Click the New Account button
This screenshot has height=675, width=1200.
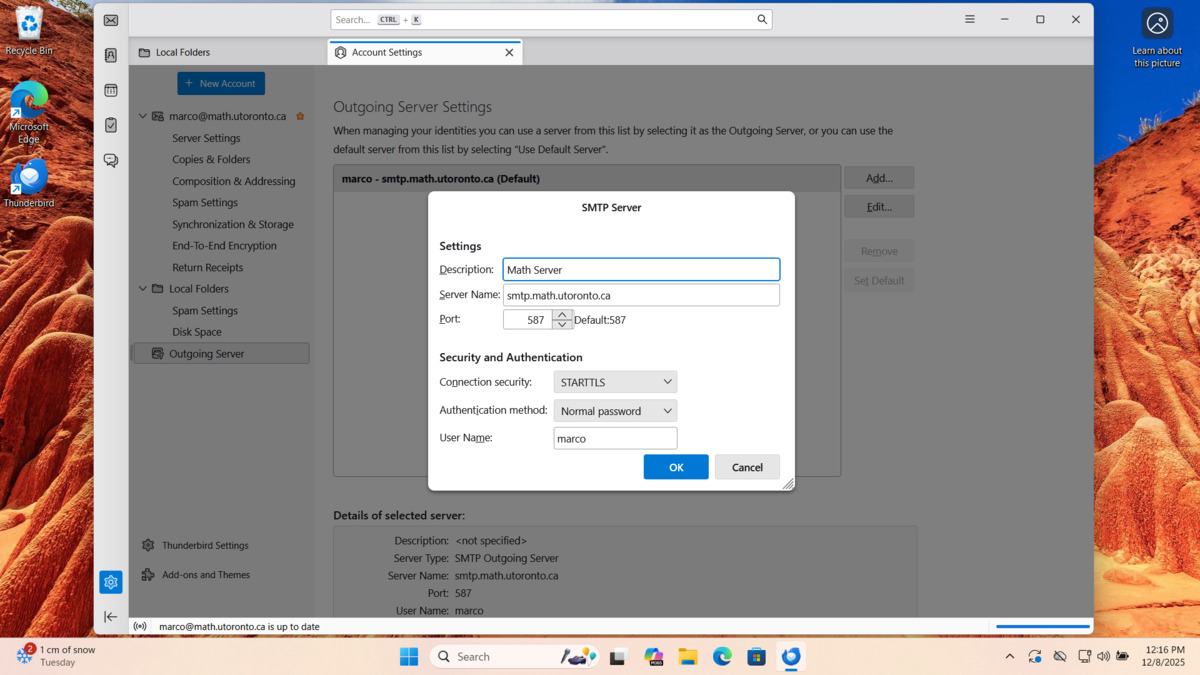pos(221,83)
